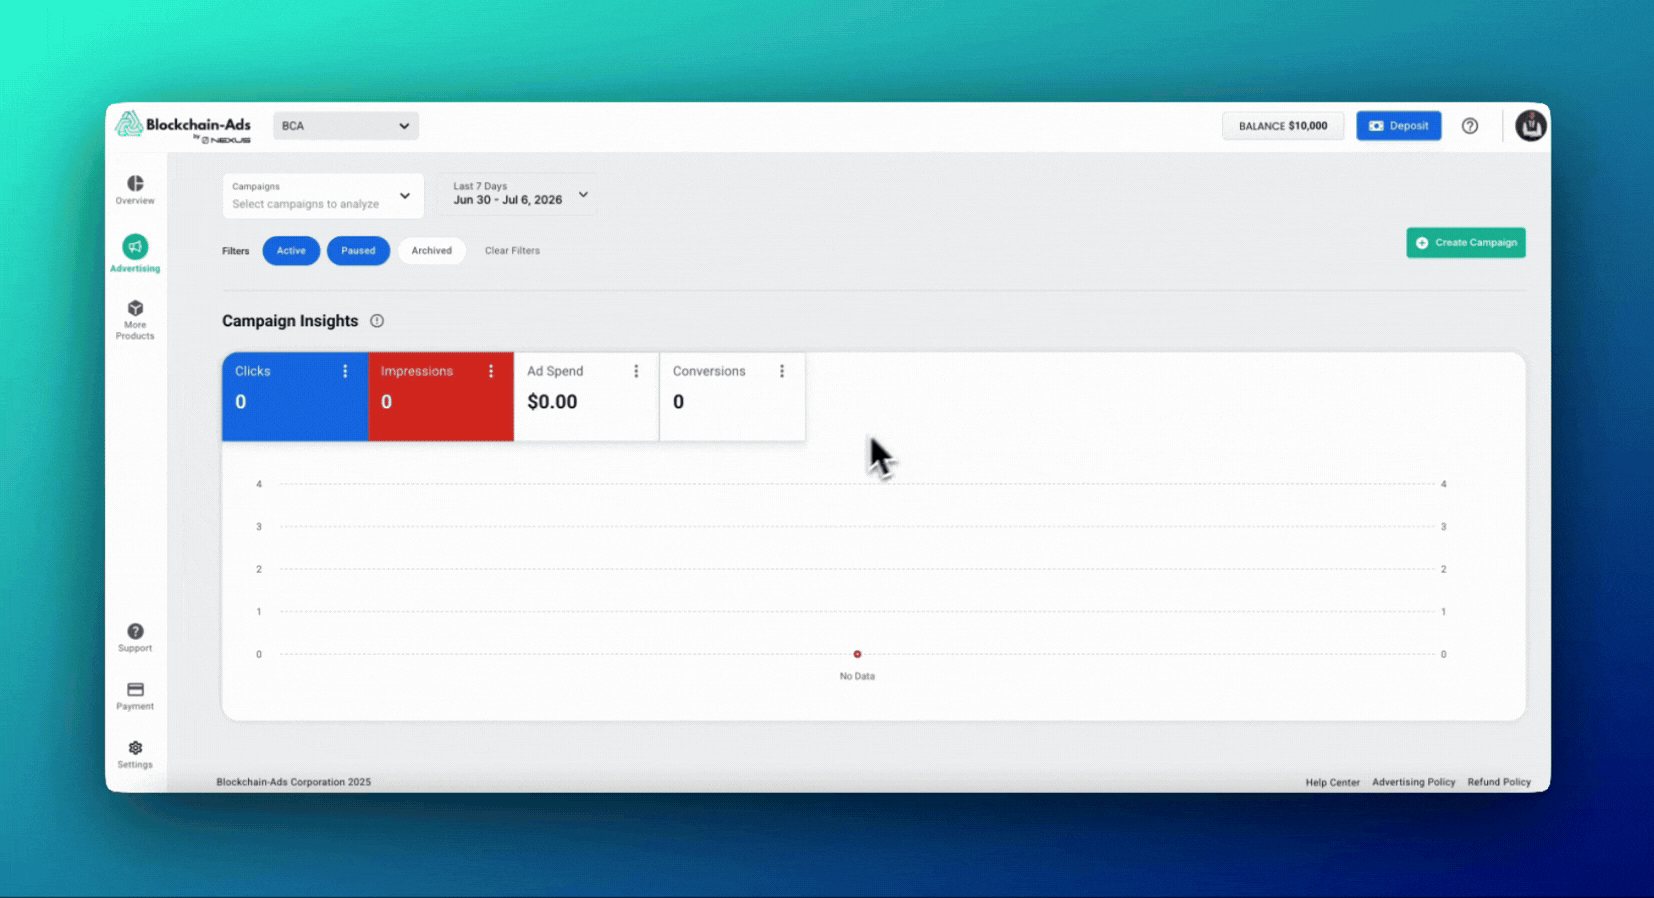1654x898 pixels.
Task: Open More Products cube icon
Action: (135, 308)
